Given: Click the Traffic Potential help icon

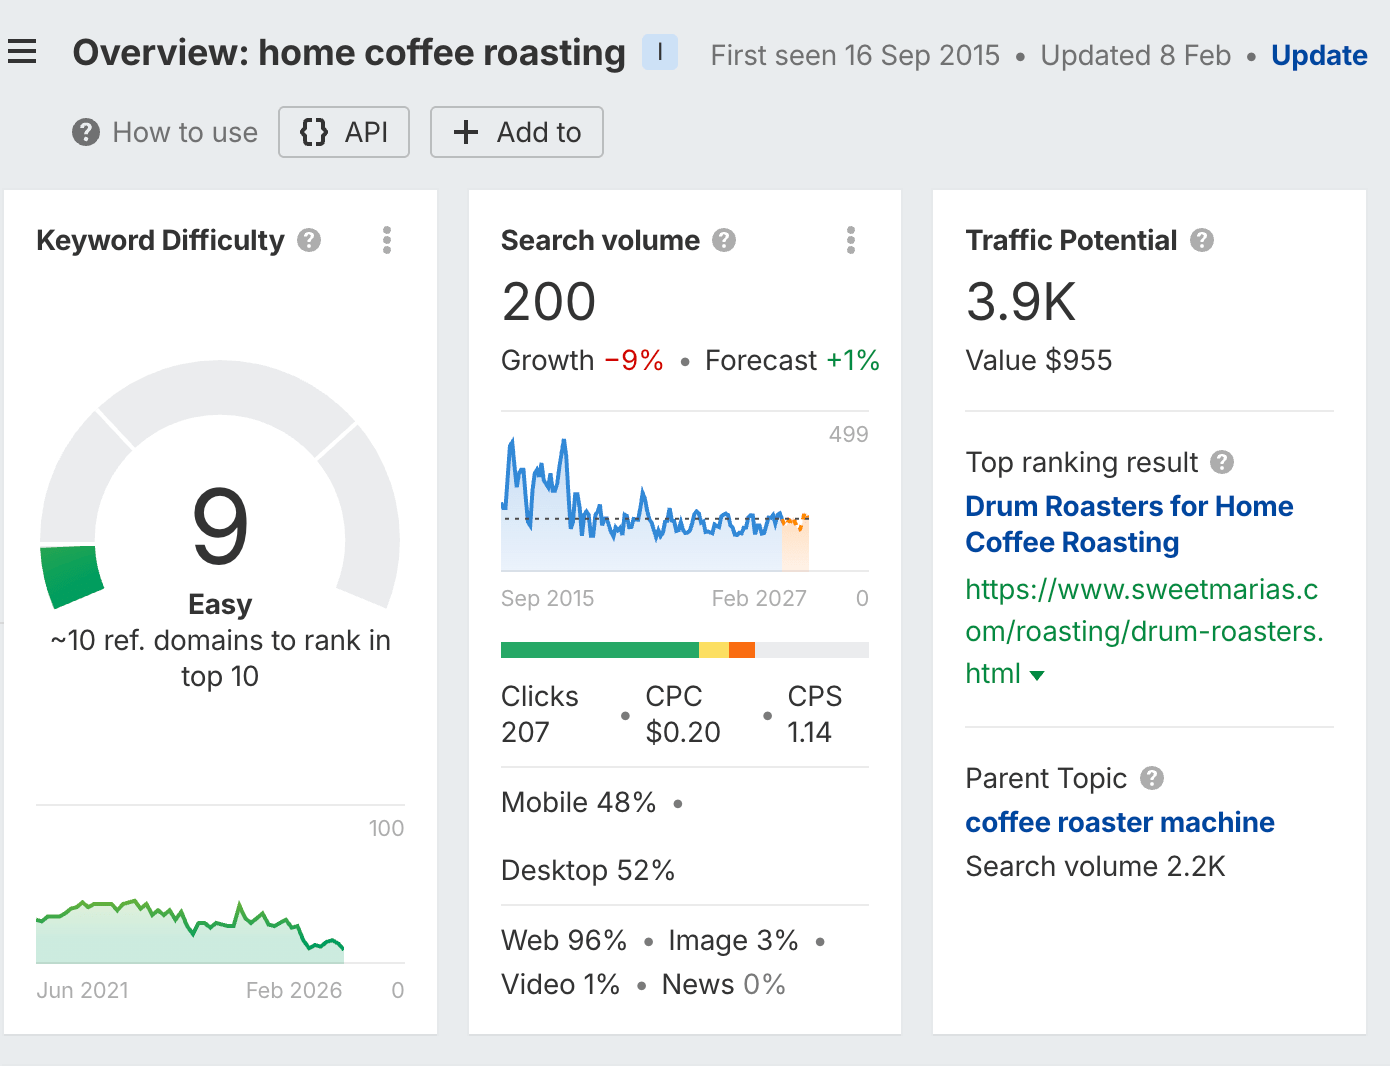Looking at the screenshot, I should tap(1202, 240).
